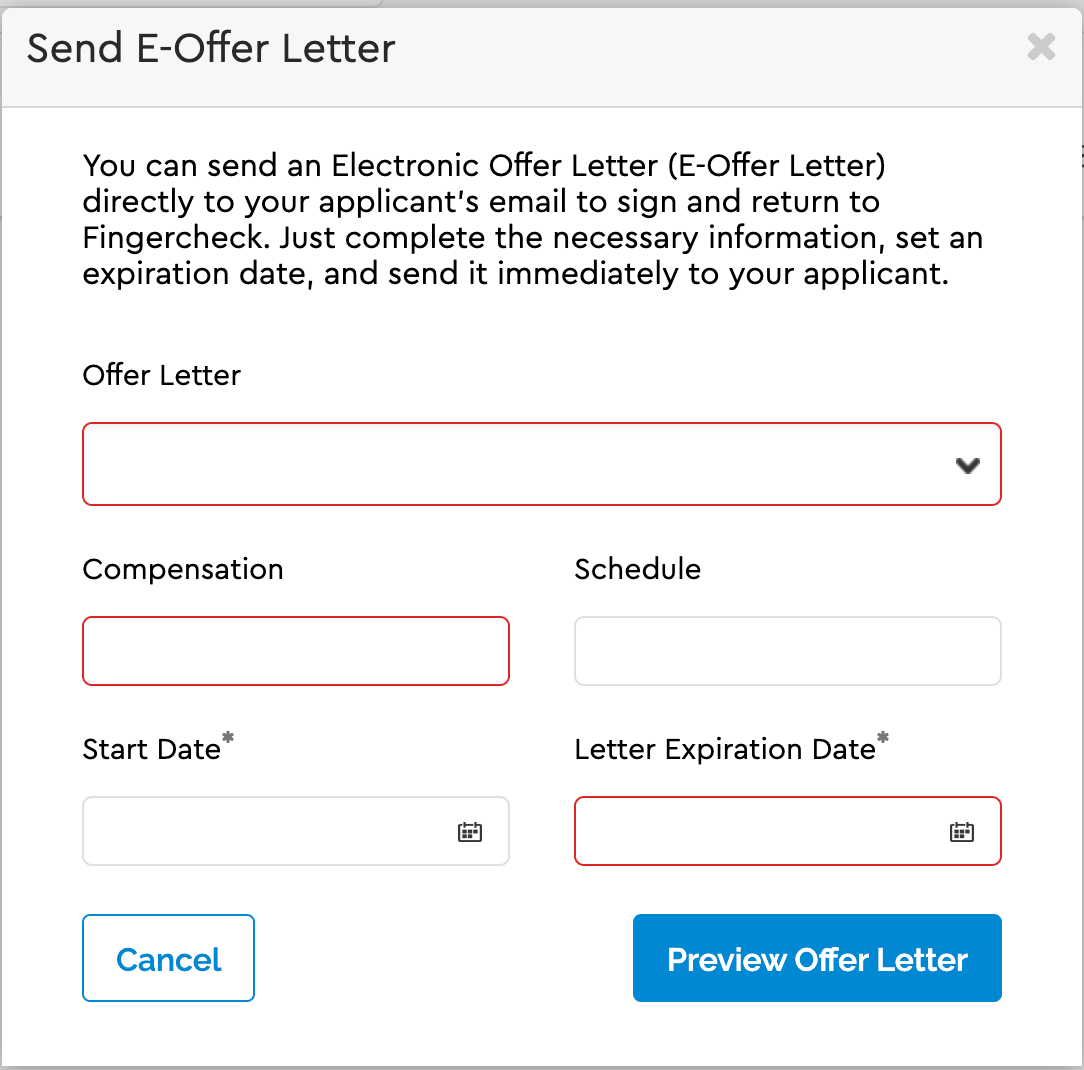Select the Start Date input field

coord(265,831)
